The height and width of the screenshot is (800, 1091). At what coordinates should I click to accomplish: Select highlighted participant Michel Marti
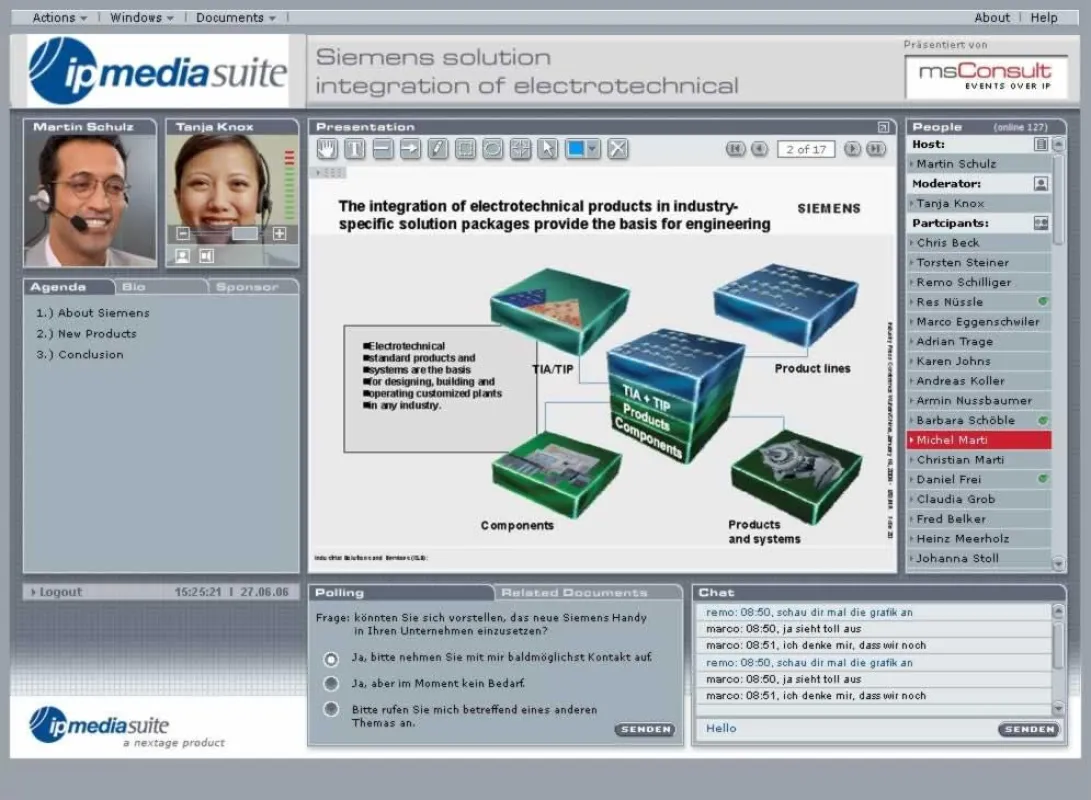tap(980, 440)
